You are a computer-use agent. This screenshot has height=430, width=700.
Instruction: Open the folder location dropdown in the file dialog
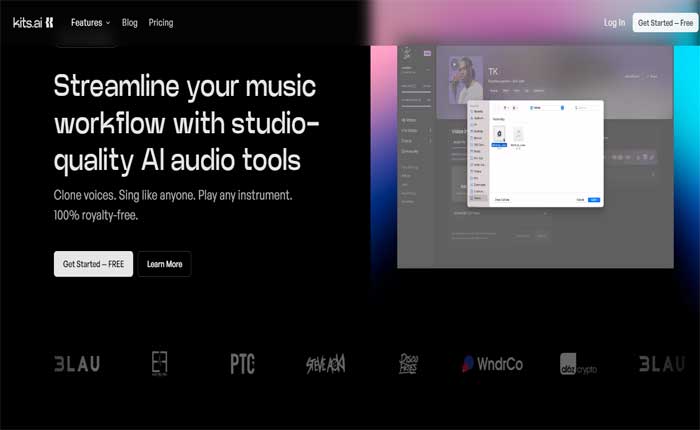coord(545,106)
